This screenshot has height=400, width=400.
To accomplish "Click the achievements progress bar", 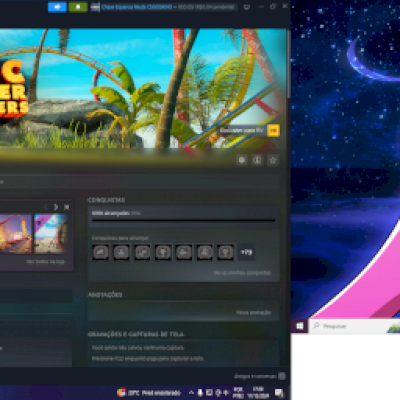I will (183, 220).
